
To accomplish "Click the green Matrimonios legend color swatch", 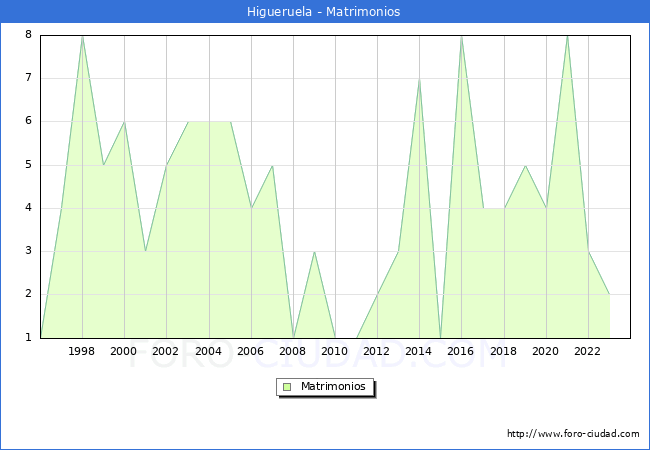I will pos(286,387).
